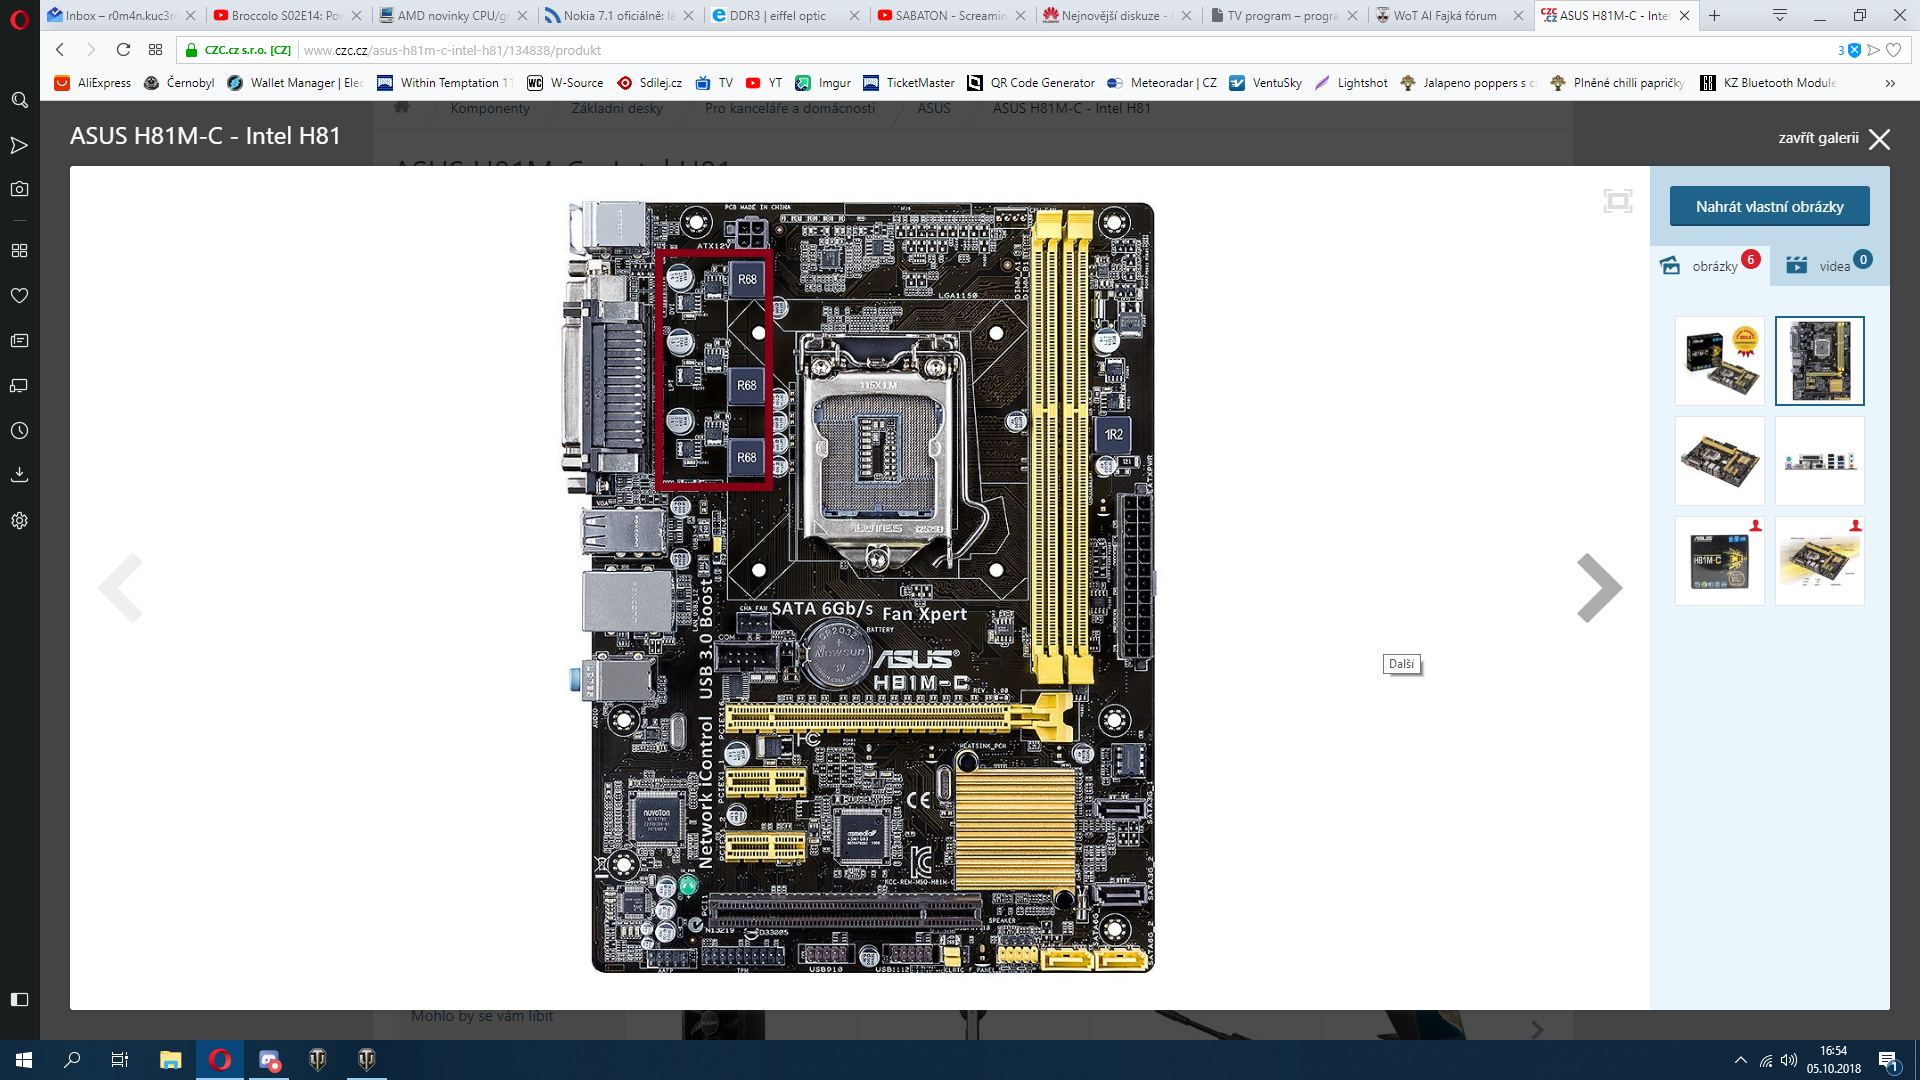The width and height of the screenshot is (1920, 1080).
Task: Open the Downloads icon in sidebar
Action: [19, 475]
